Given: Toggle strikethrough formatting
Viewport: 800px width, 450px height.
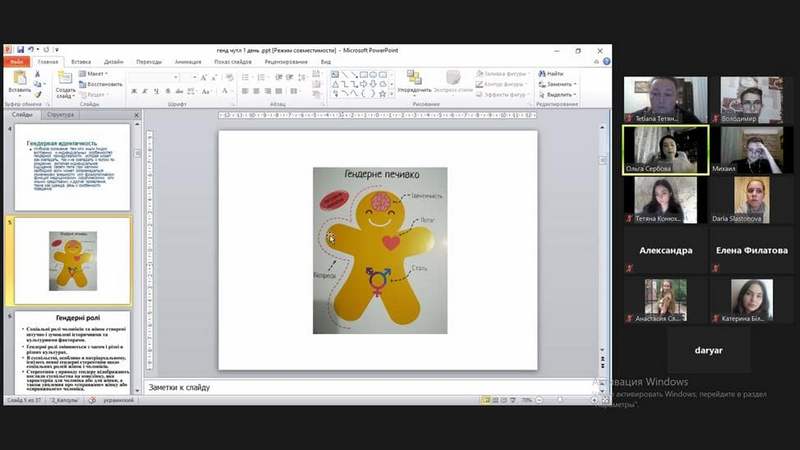Looking at the screenshot, I should pyautogui.click(x=179, y=91).
